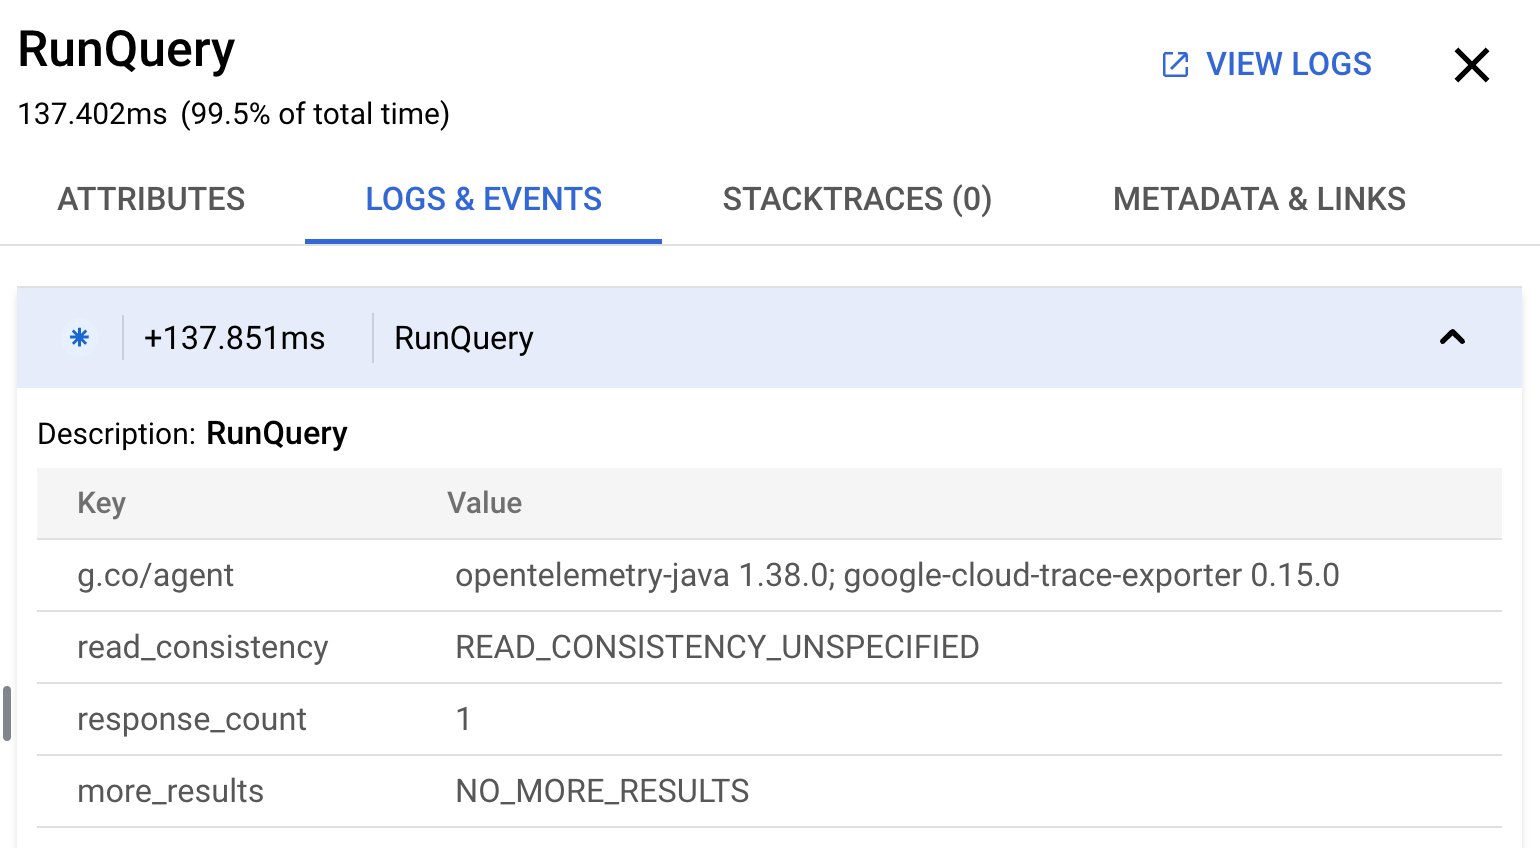Switch to the LOGS & EVENTS tab
Screen dimensions: 1540x848
pyautogui.click(x=483, y=199)
